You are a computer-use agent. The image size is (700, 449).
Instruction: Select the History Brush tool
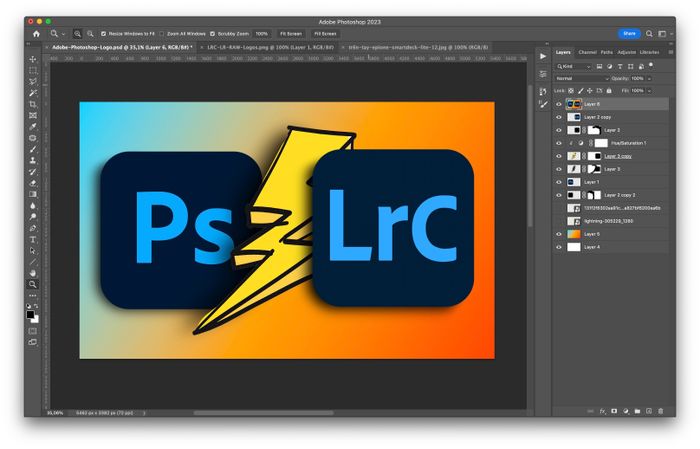click(x=33, y=172)
